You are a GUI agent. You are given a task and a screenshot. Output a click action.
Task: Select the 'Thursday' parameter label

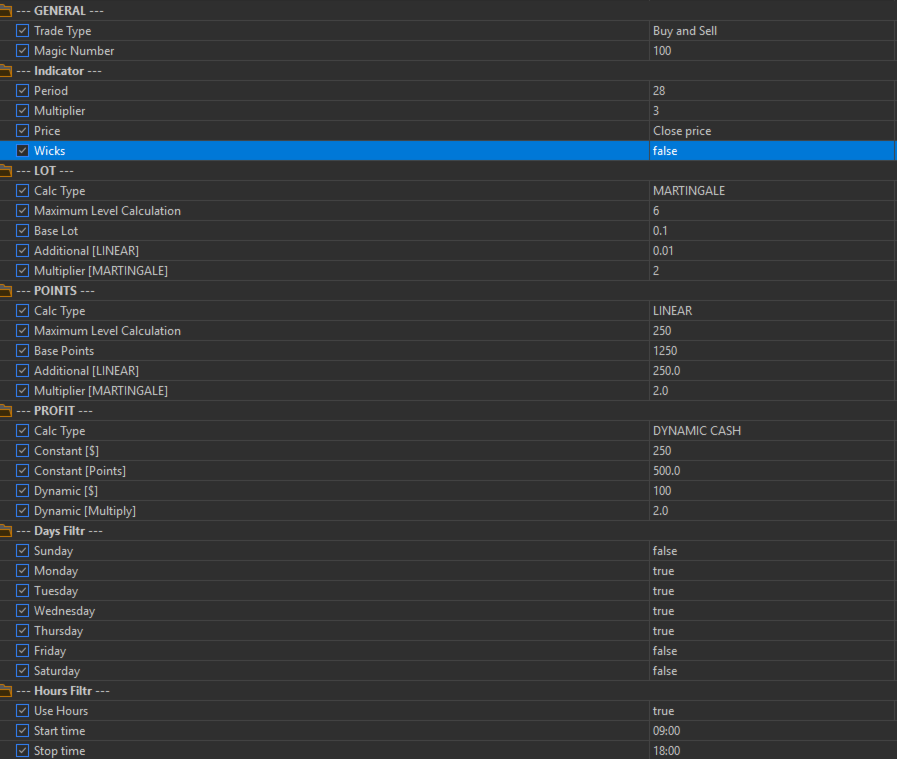pos(58,631)
